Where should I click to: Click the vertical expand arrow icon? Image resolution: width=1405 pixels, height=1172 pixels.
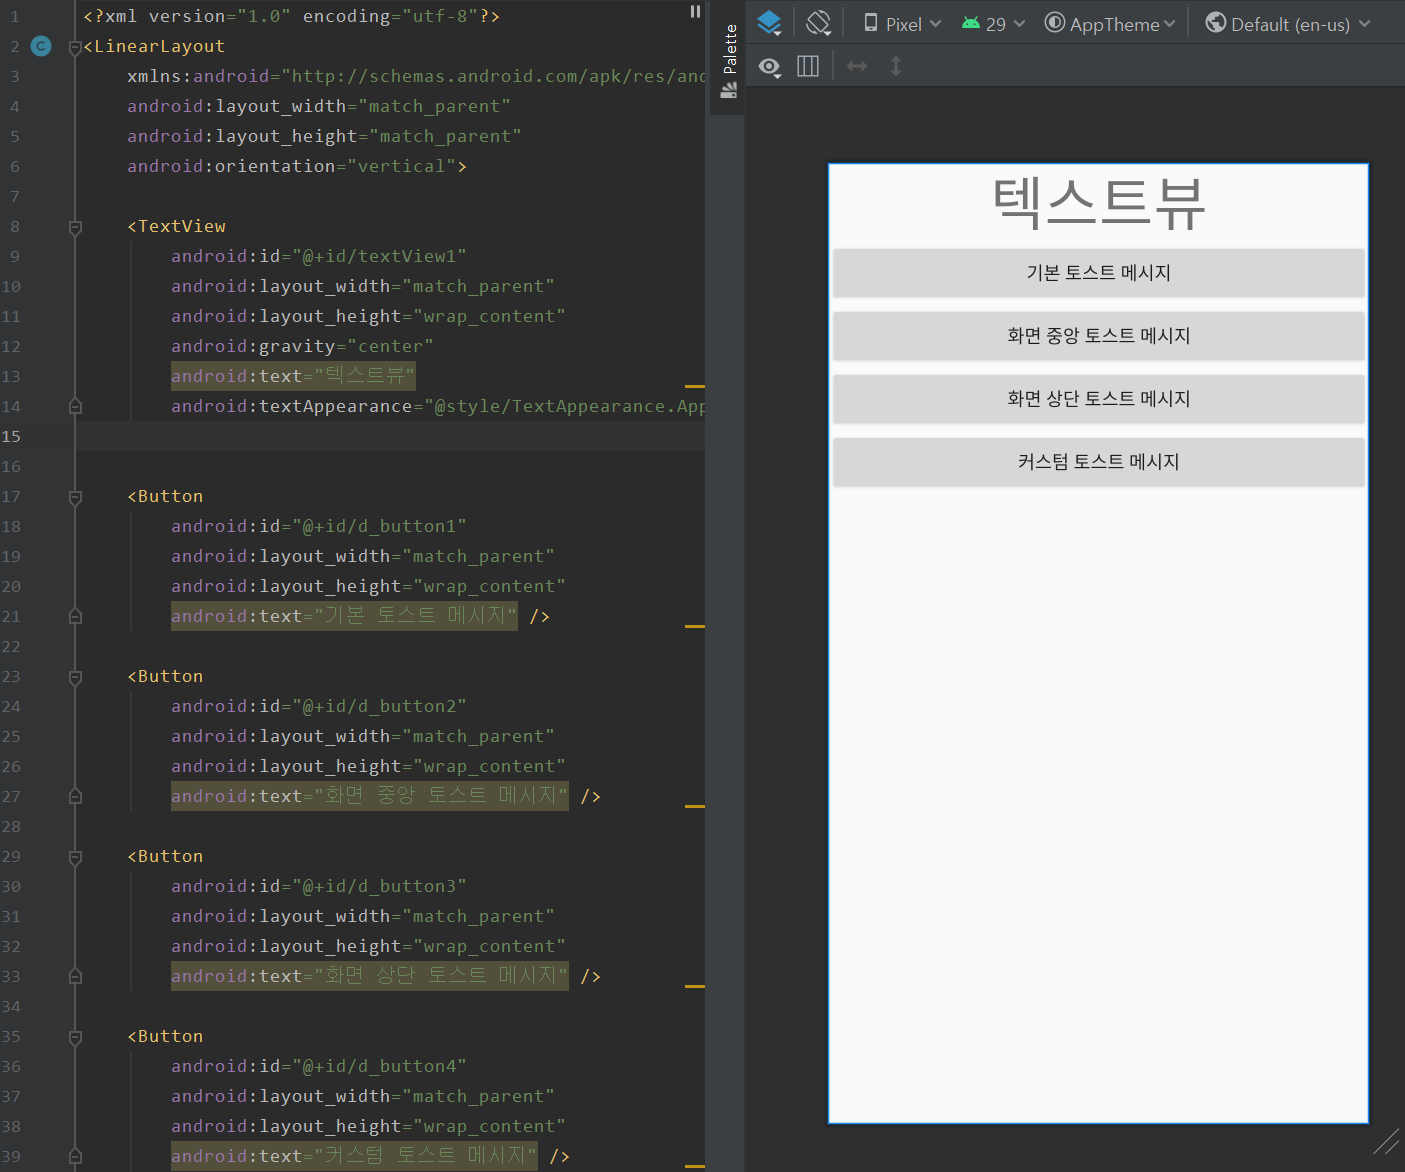(x=896, y=67)
